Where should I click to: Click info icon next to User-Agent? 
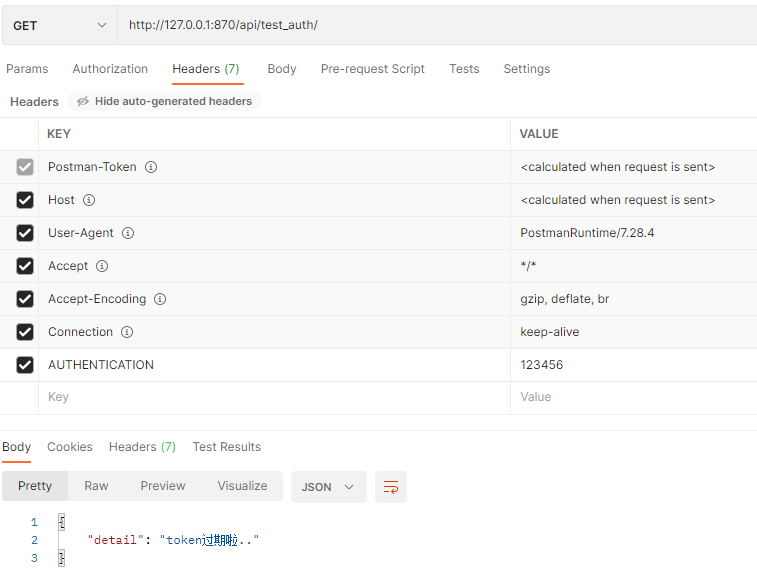[x=128, y=233]
